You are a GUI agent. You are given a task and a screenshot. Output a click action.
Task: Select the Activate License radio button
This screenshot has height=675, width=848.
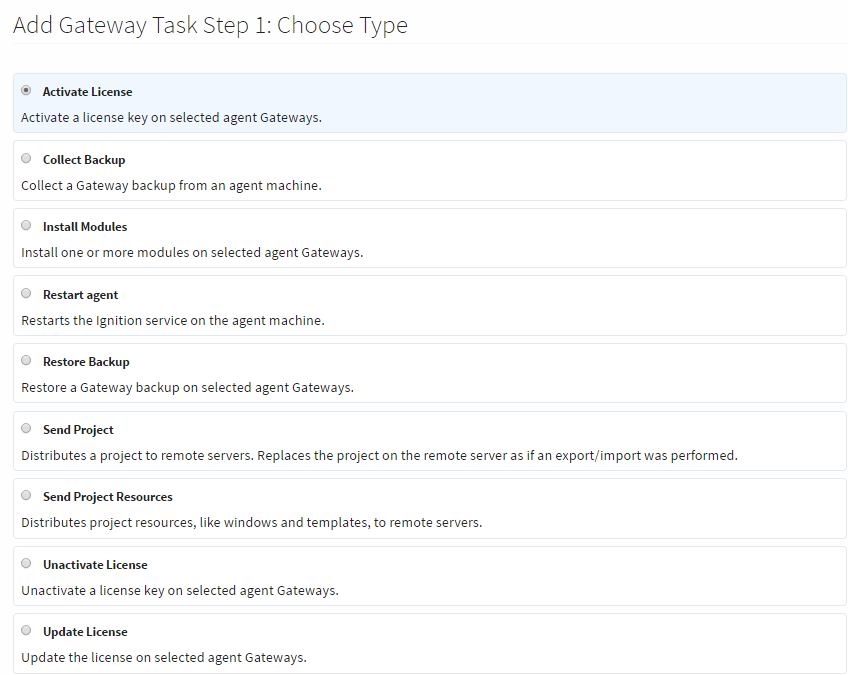click(x=26, y=90)
